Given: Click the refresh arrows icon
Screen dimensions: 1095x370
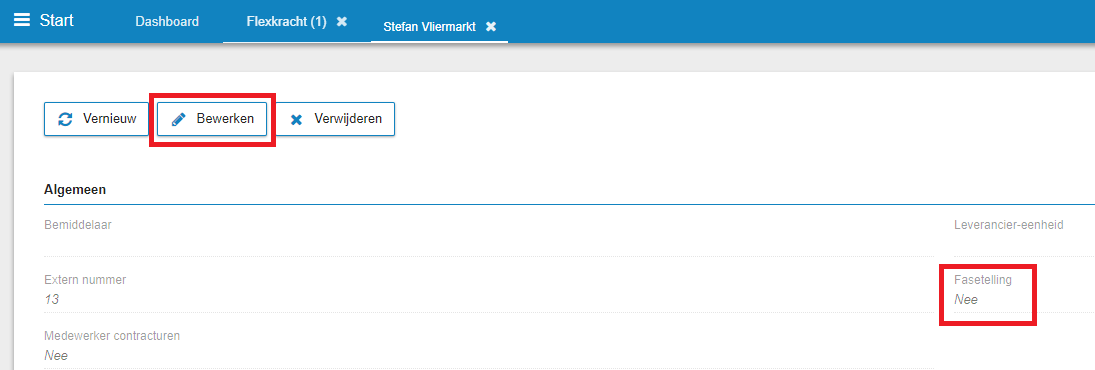Looking at the screenshot, I should [x=65, y=119].
